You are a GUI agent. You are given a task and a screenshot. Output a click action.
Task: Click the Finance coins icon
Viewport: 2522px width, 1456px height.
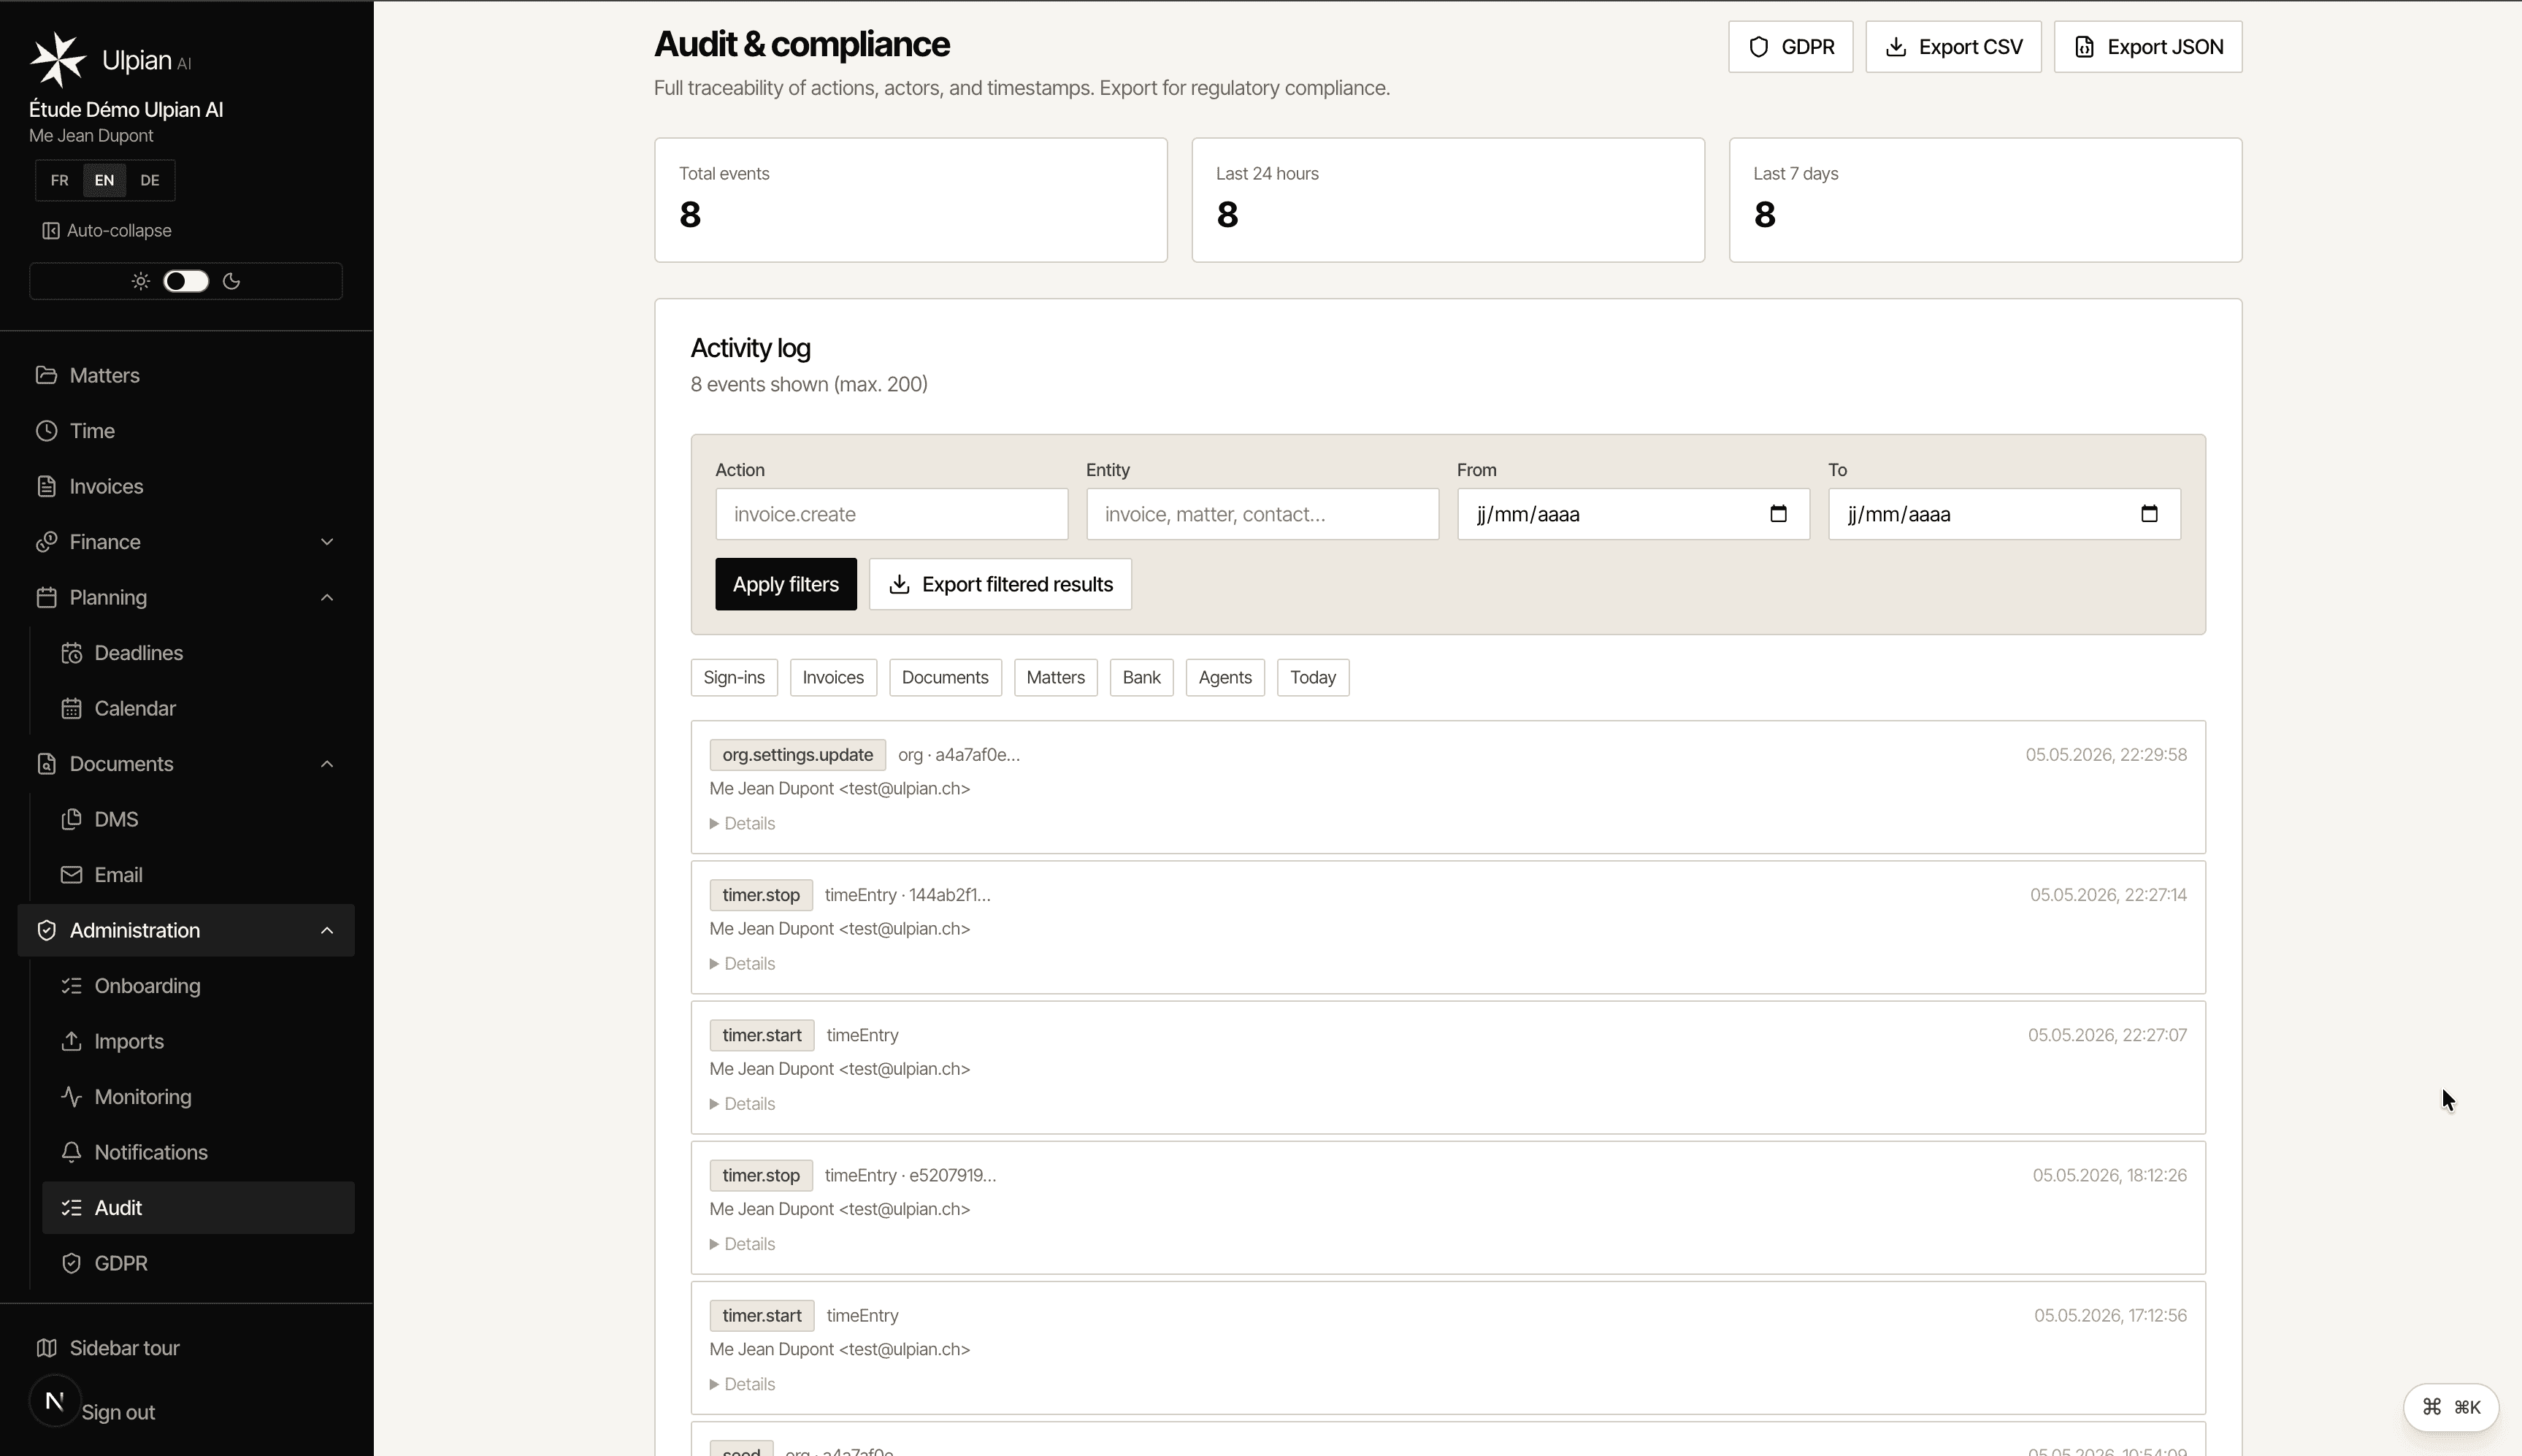click(x=46, y=542)
